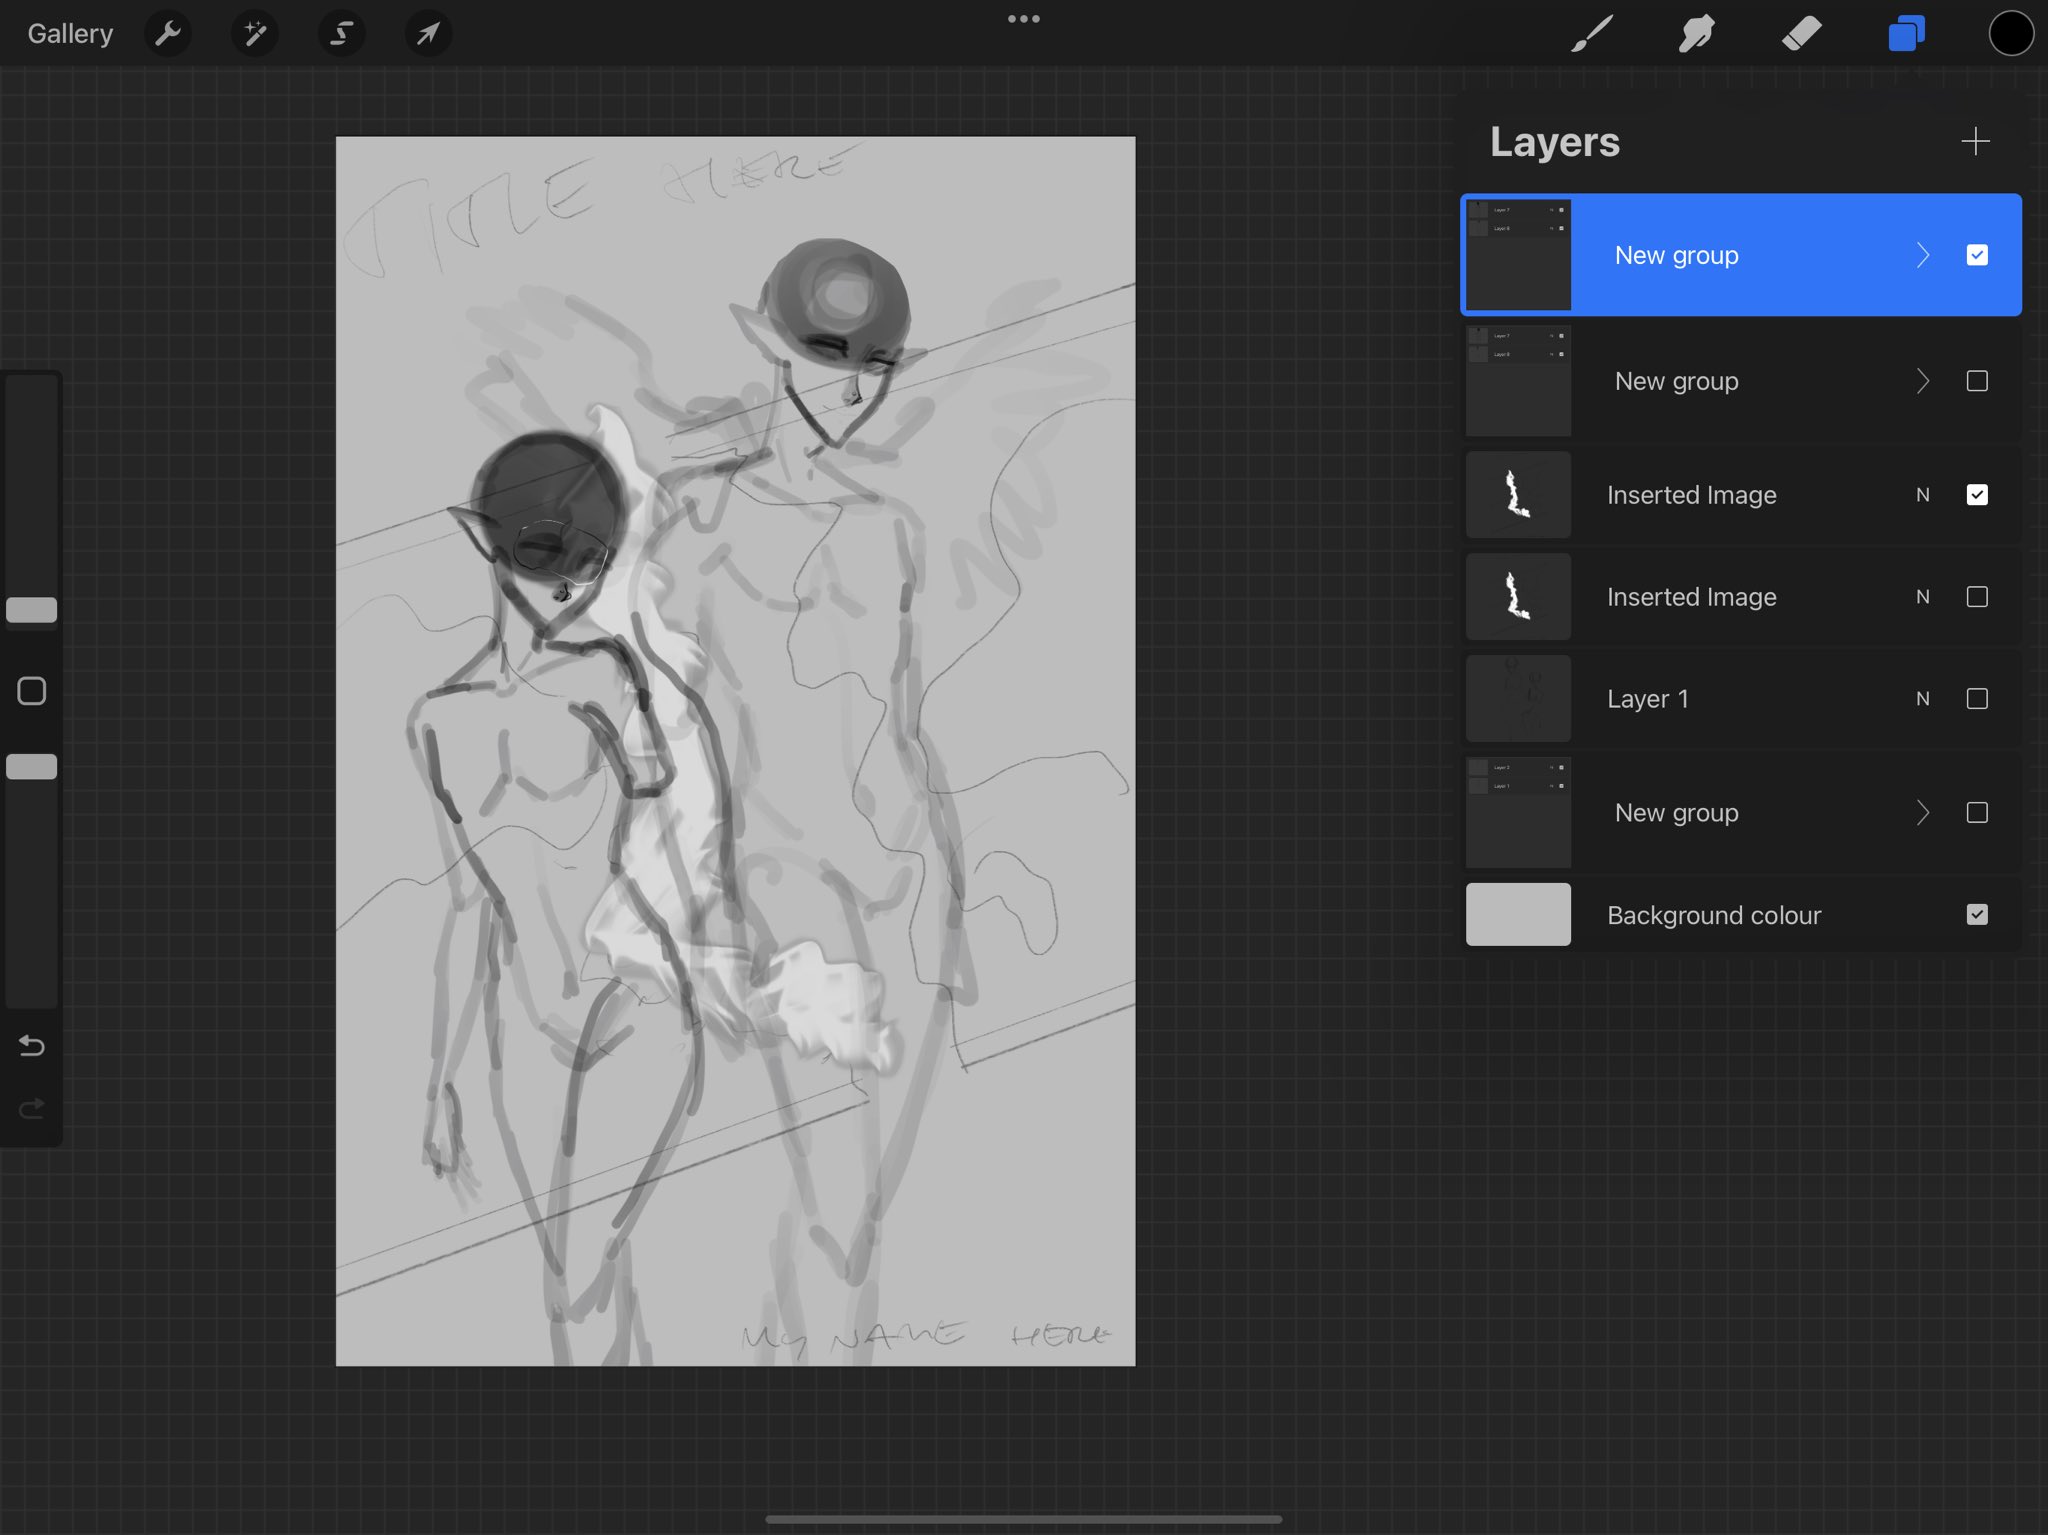Select the Eraser tool
The width and height of the screenshot is (2048, 1535).
(x=1801, y=34)
